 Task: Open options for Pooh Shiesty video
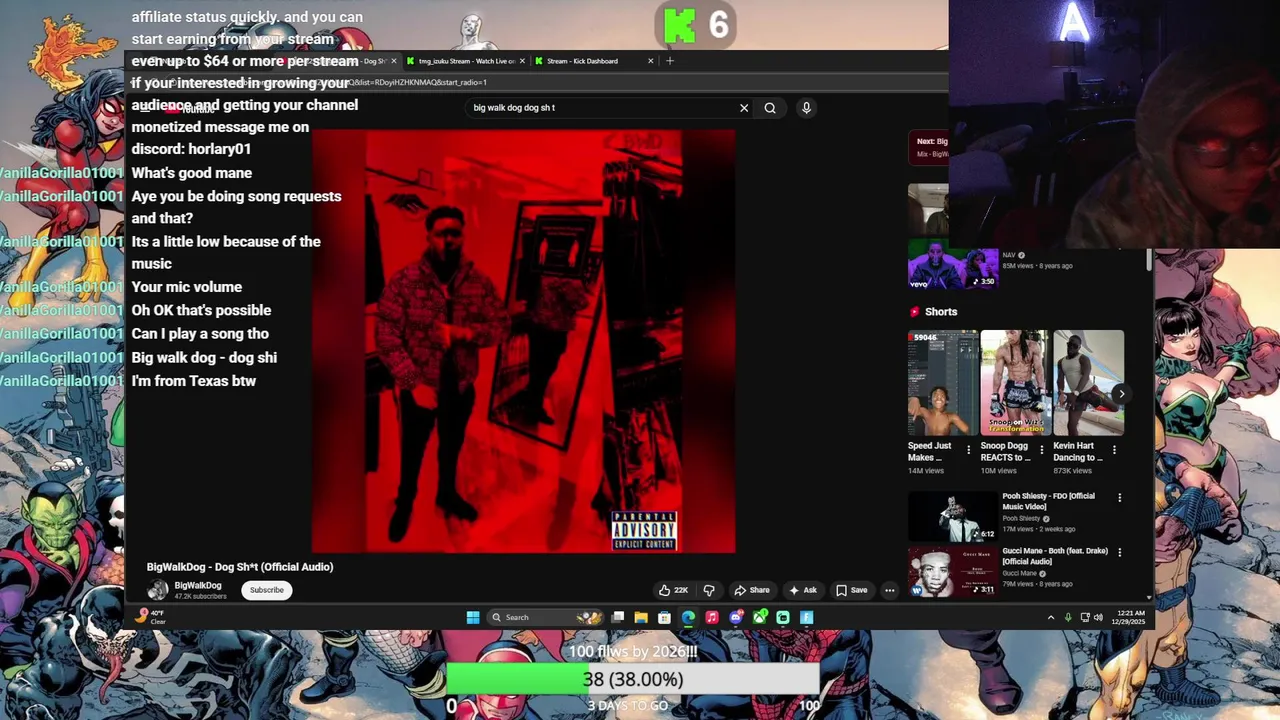[x=1119, y=497]
